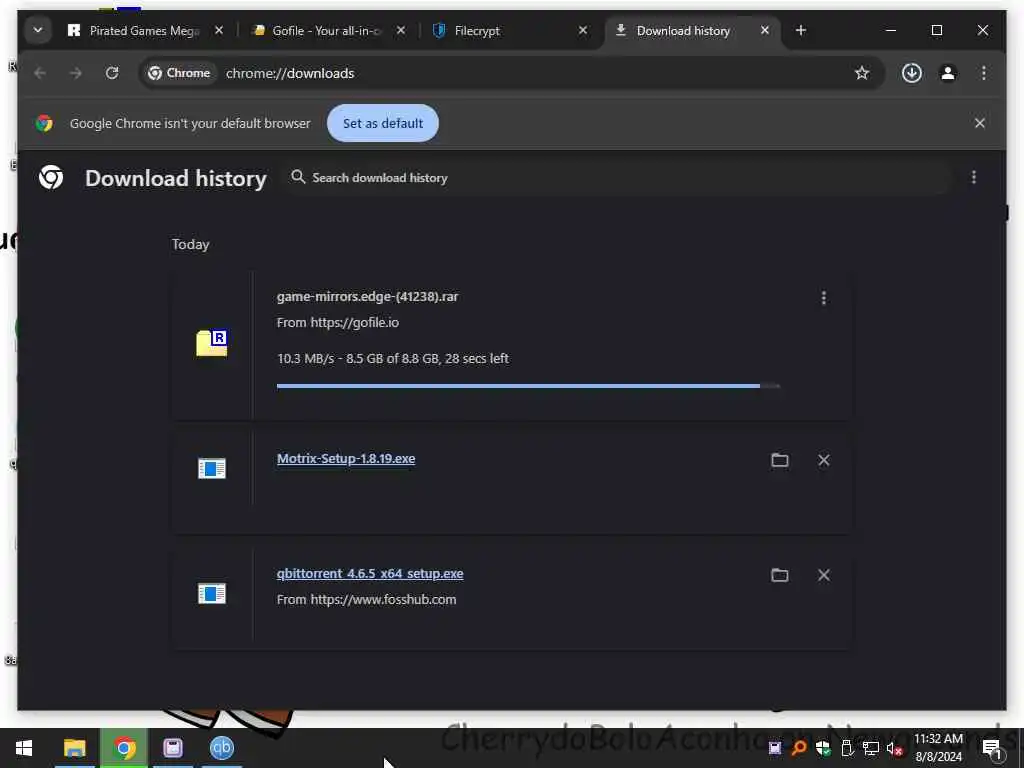Open the tab search dropdown arrow
This screenshot has height=768, width=1024.
point(38,31)
